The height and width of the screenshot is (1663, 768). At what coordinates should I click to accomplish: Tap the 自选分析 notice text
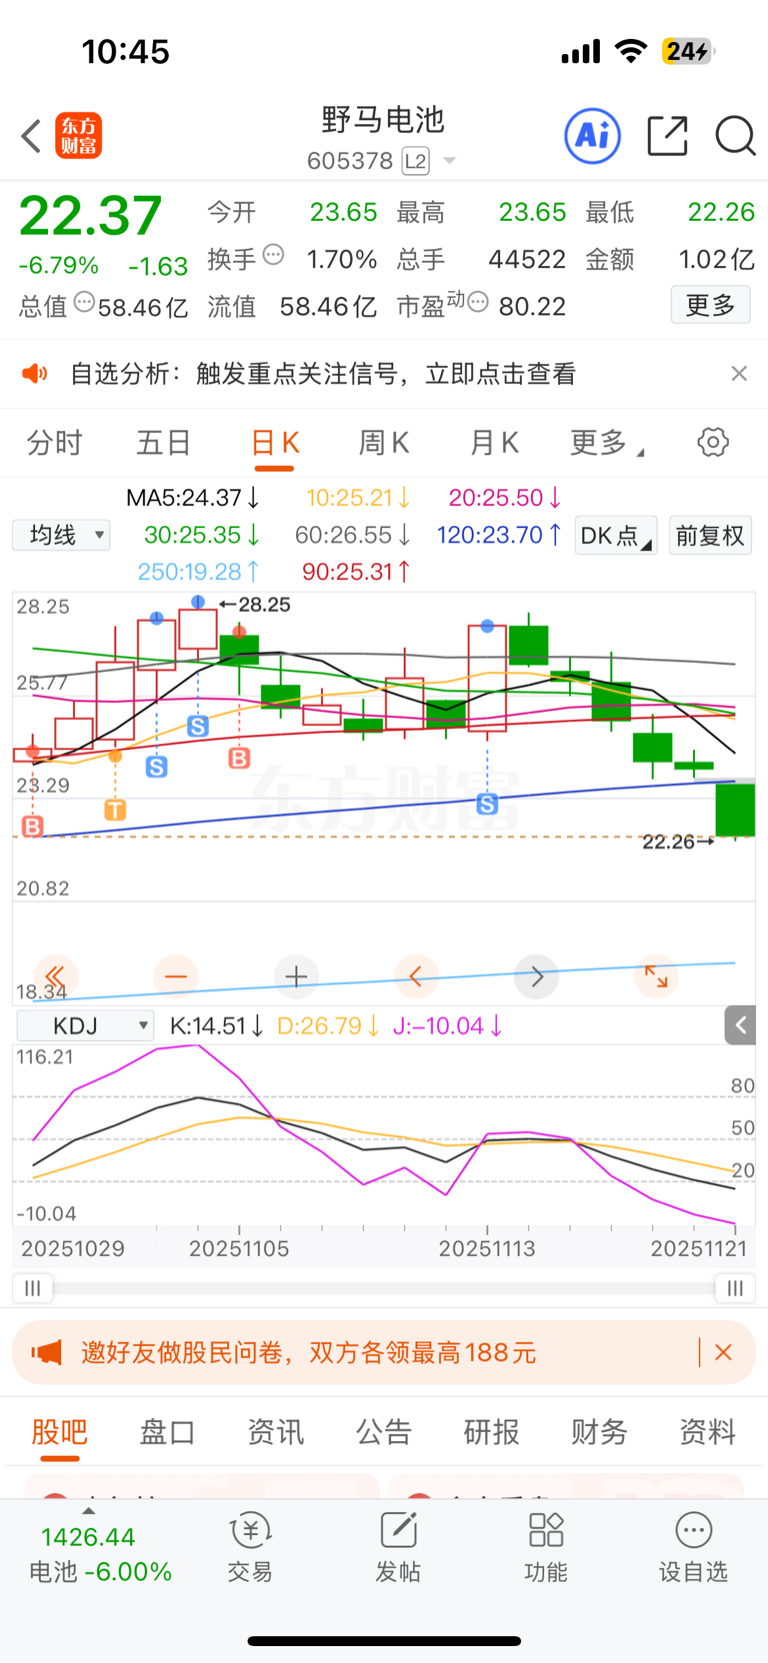[x=323, y=374]
